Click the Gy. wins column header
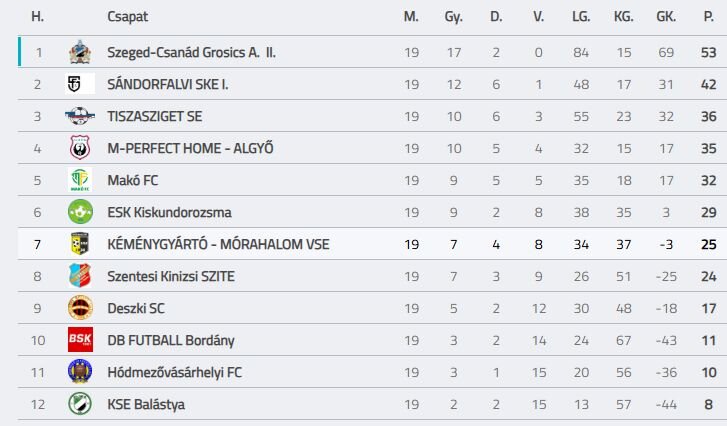 click(x=453, y=17)
